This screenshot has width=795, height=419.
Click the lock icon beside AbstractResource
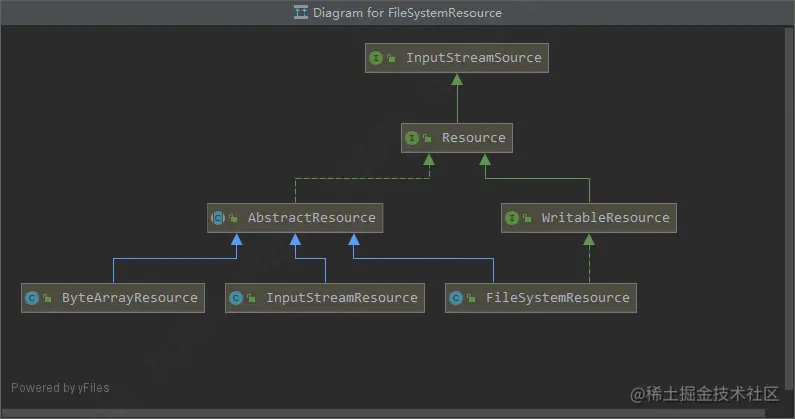click(x=233, y=218)
